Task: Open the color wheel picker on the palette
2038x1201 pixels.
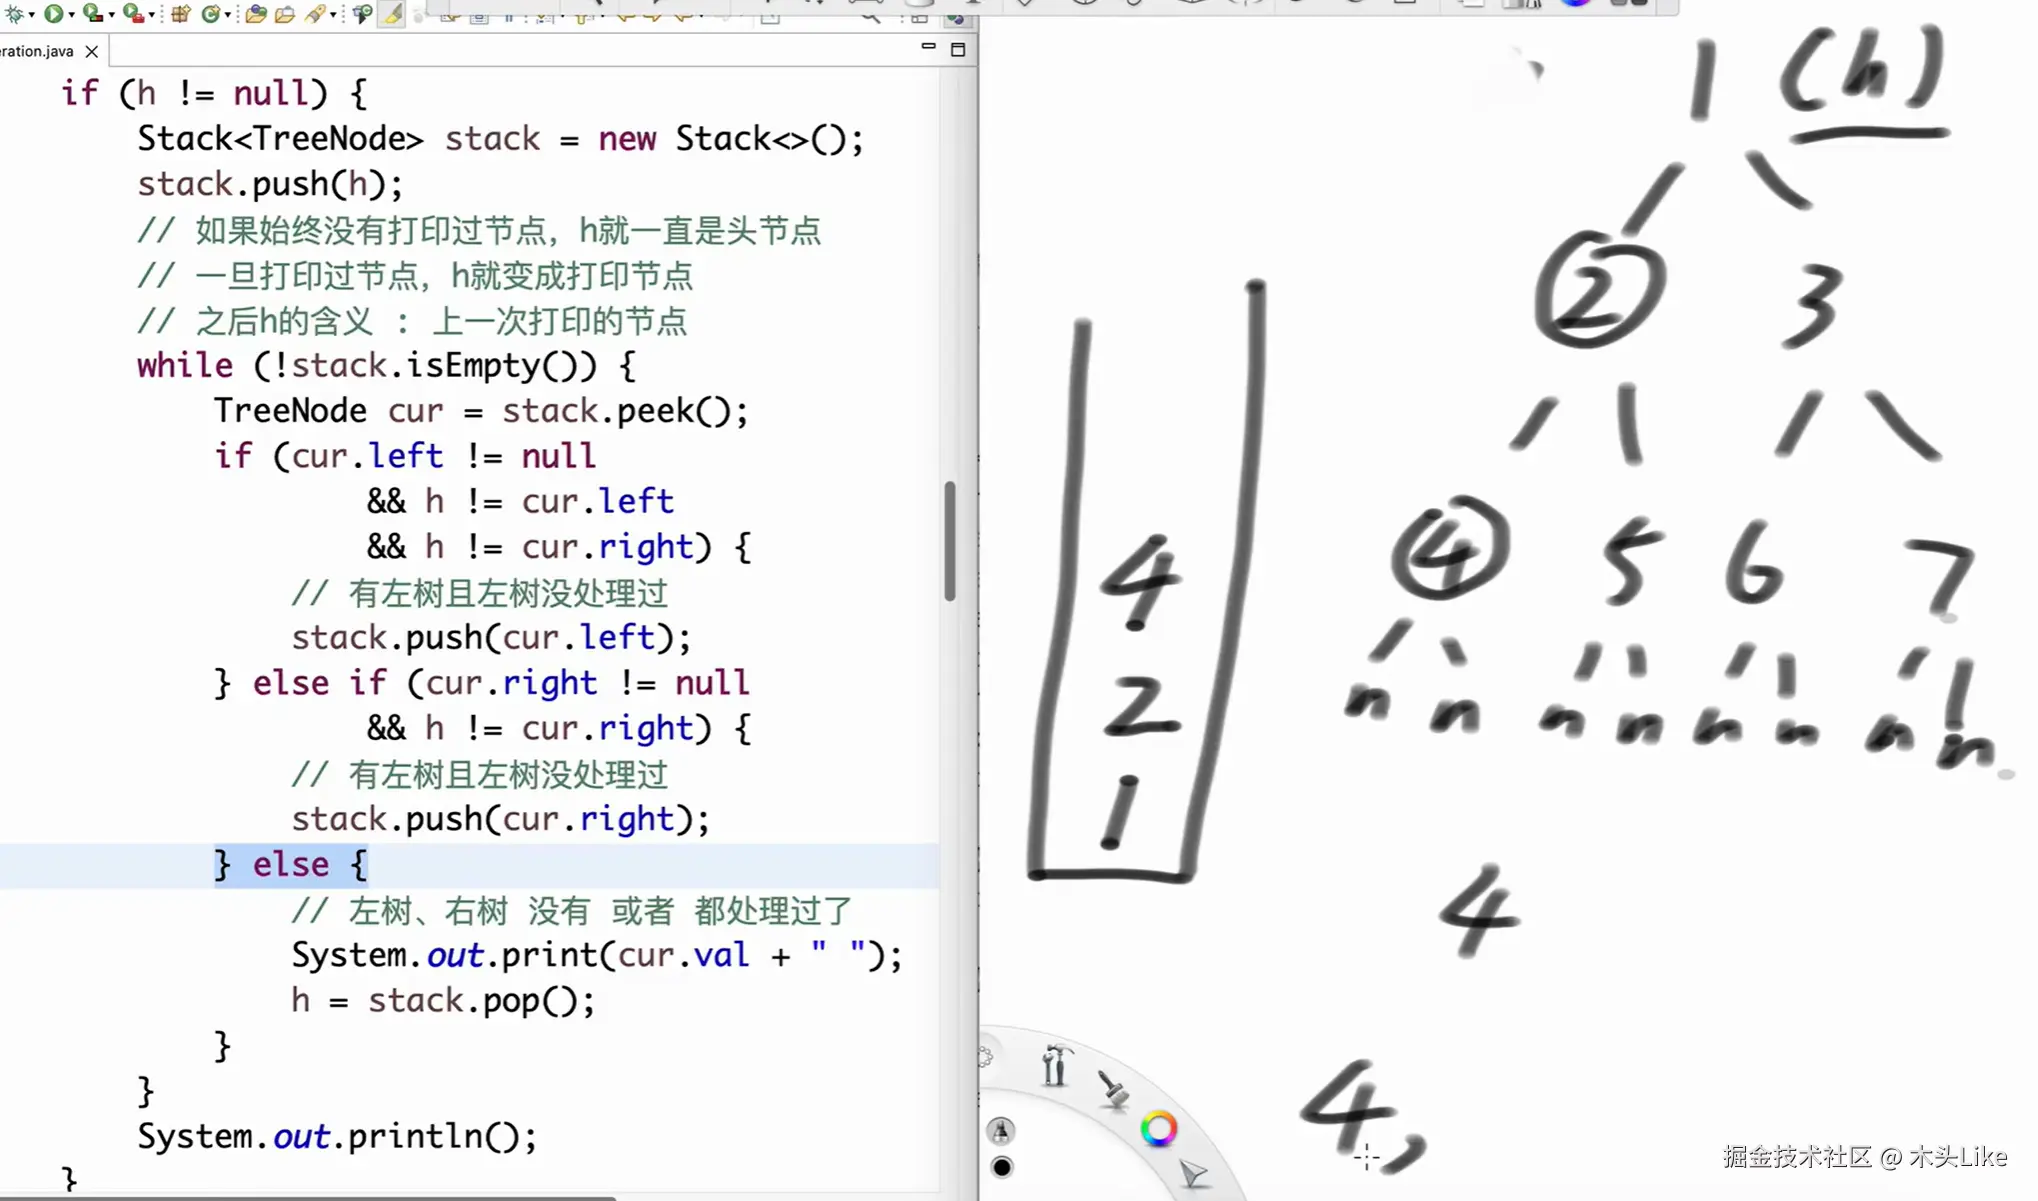Action: pyautogui.click(x=1159, y=1129)
